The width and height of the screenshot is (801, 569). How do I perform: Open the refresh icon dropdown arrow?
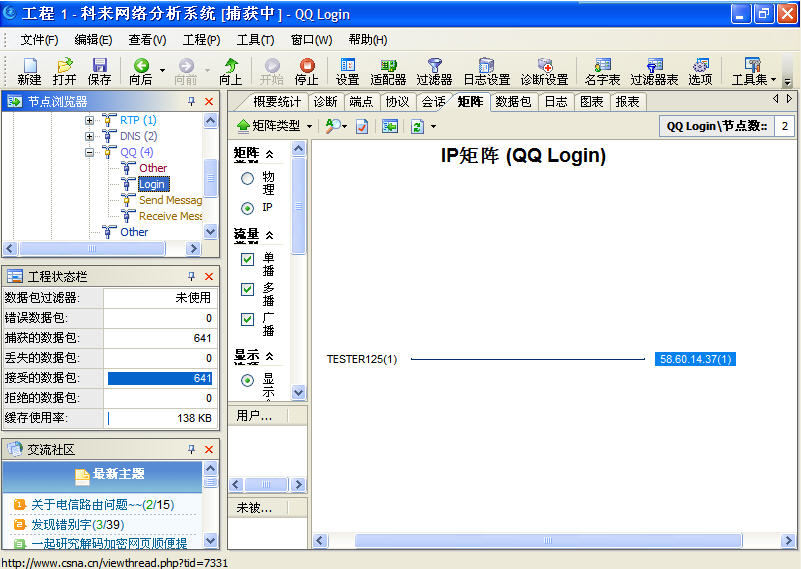pos(433,126)
